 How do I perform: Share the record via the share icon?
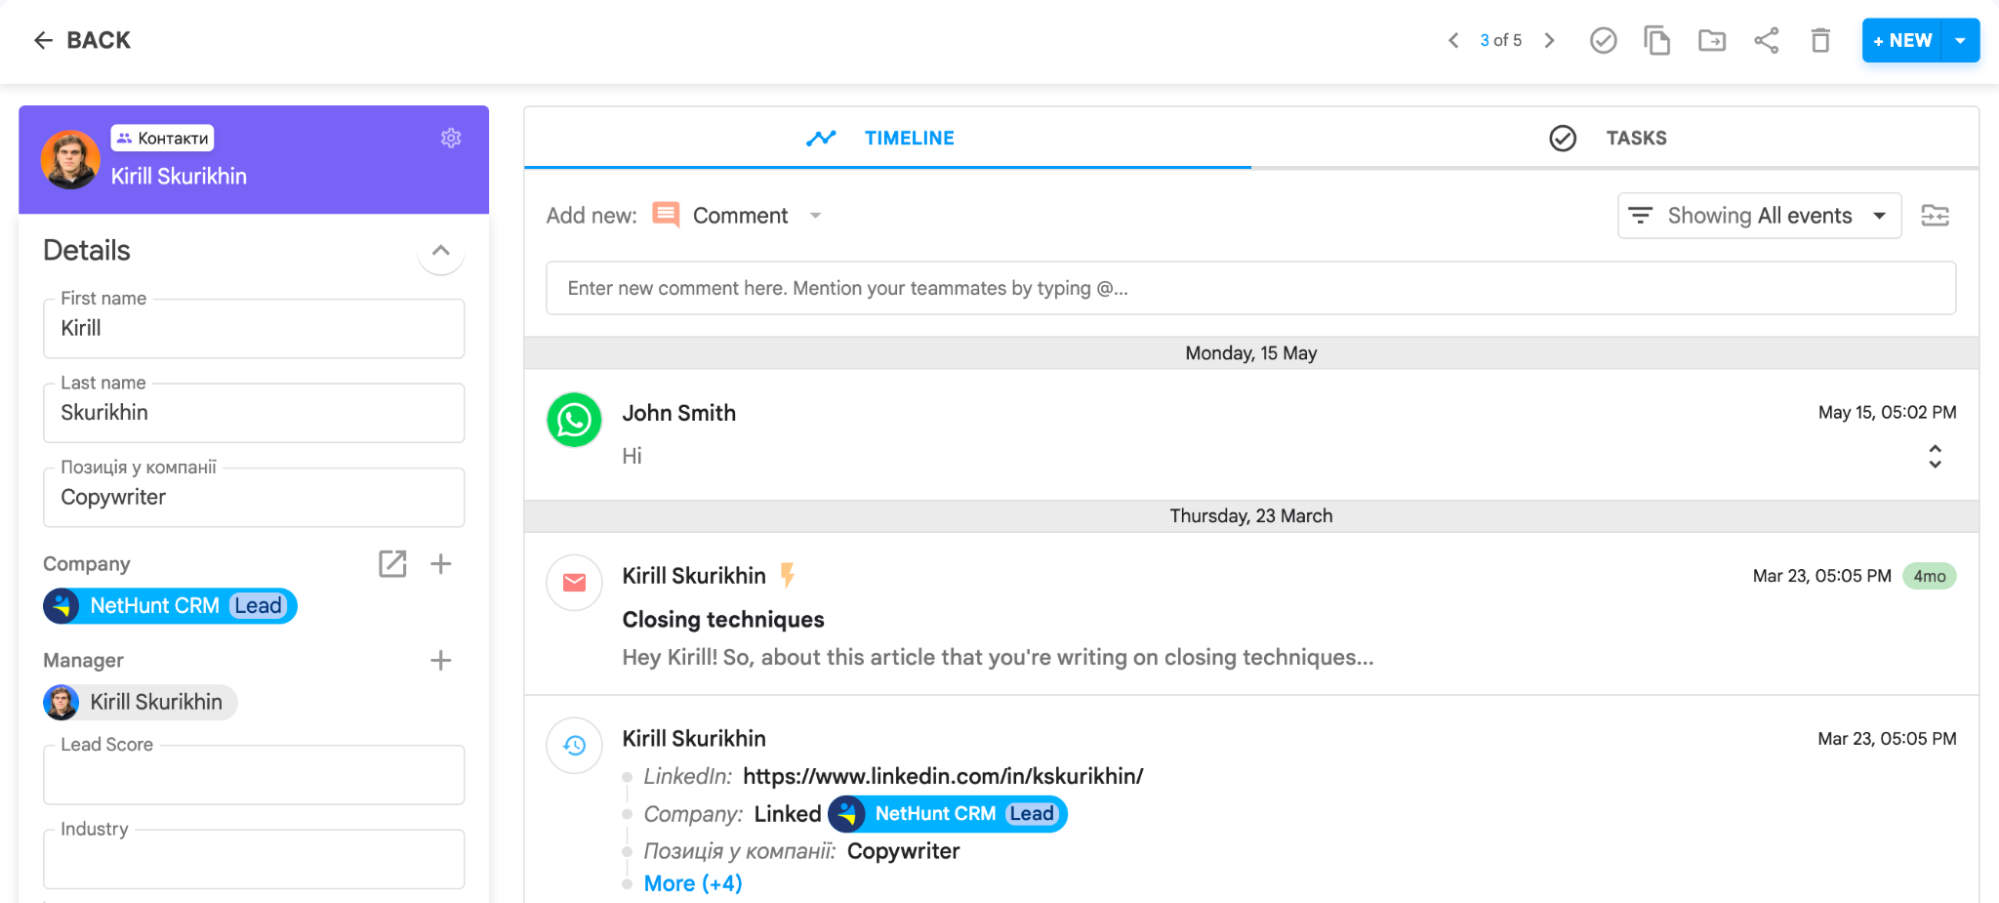1766,40
